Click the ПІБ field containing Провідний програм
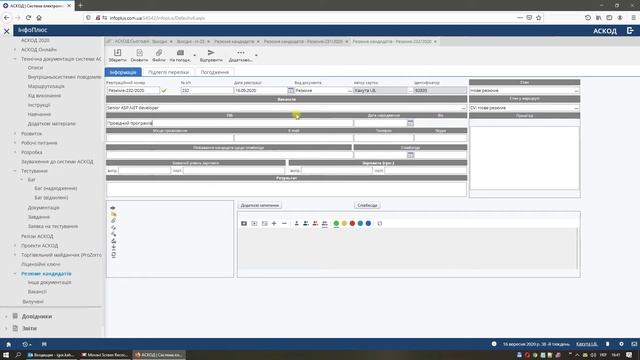 [x=229, y=123]
